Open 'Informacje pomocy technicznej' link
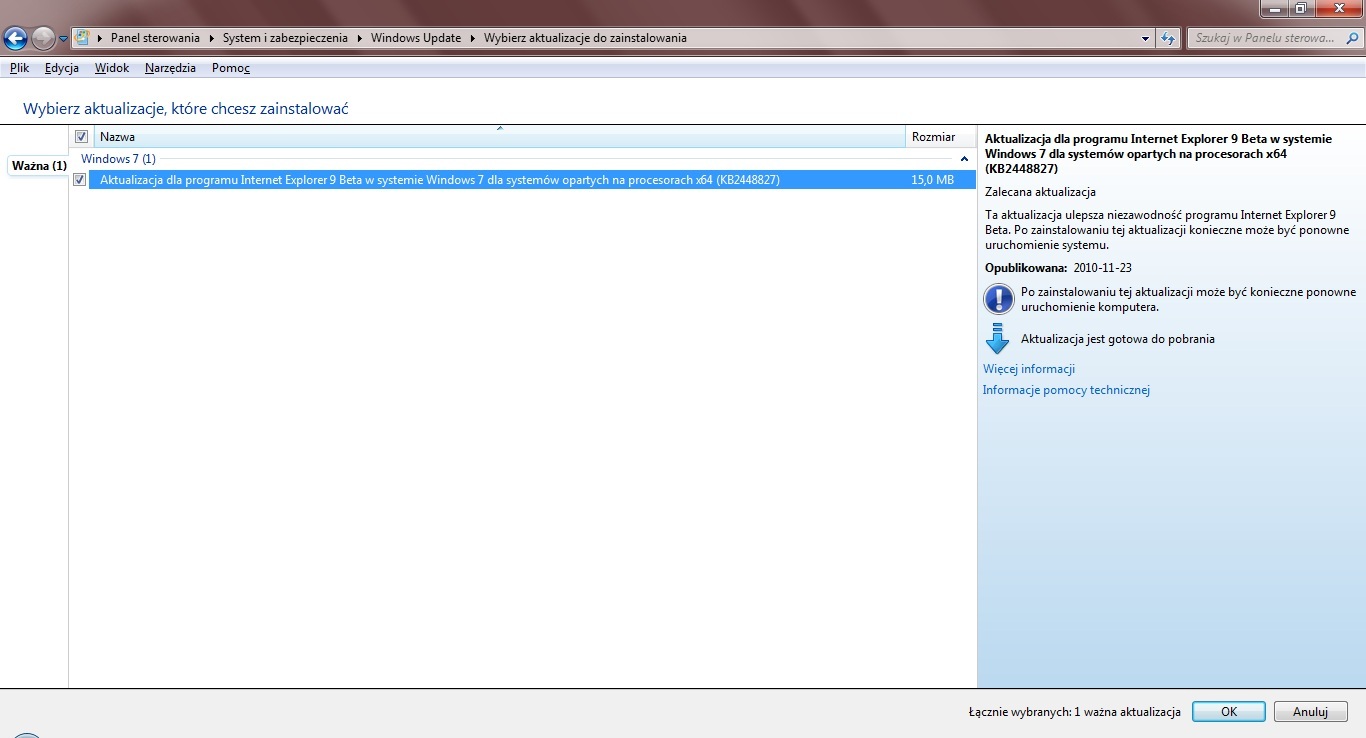Image resolution: width=1366 pixels, height=738 pixels. click(1066, 390)
